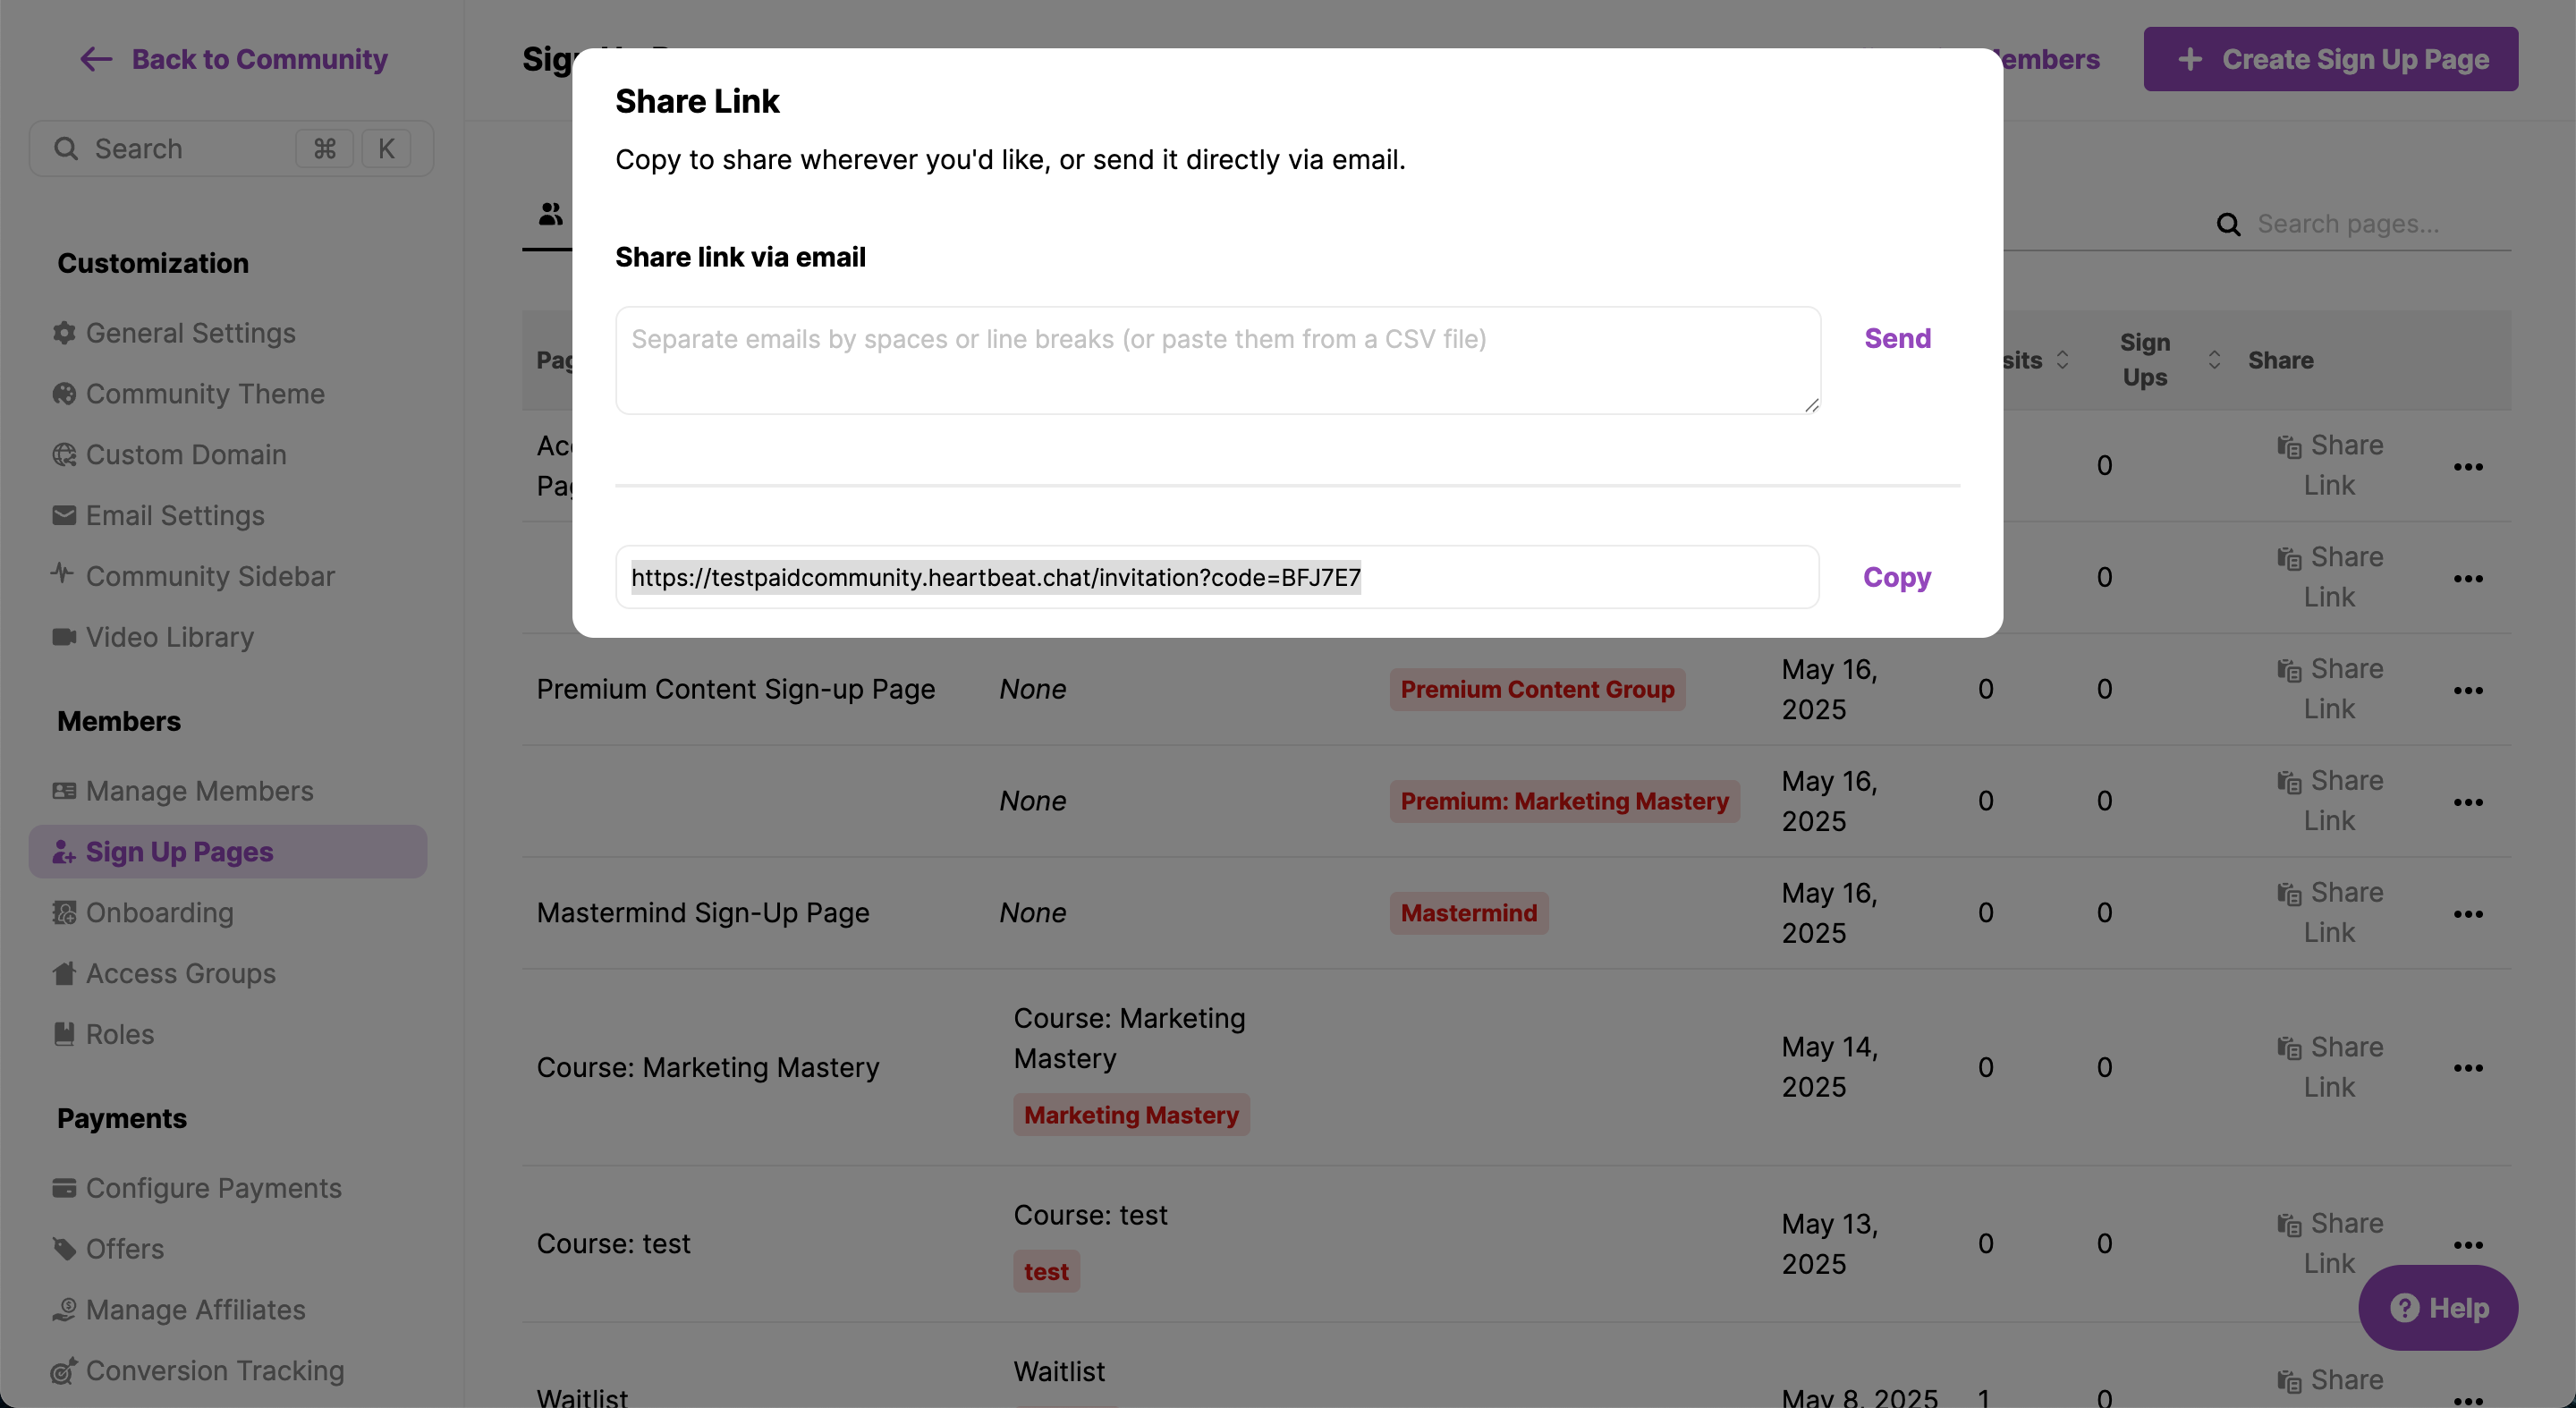Click the Back to Community arrow icon
Viewport: 2576px width, 1408px height.
pyautogui.click(x=96, y=59)
